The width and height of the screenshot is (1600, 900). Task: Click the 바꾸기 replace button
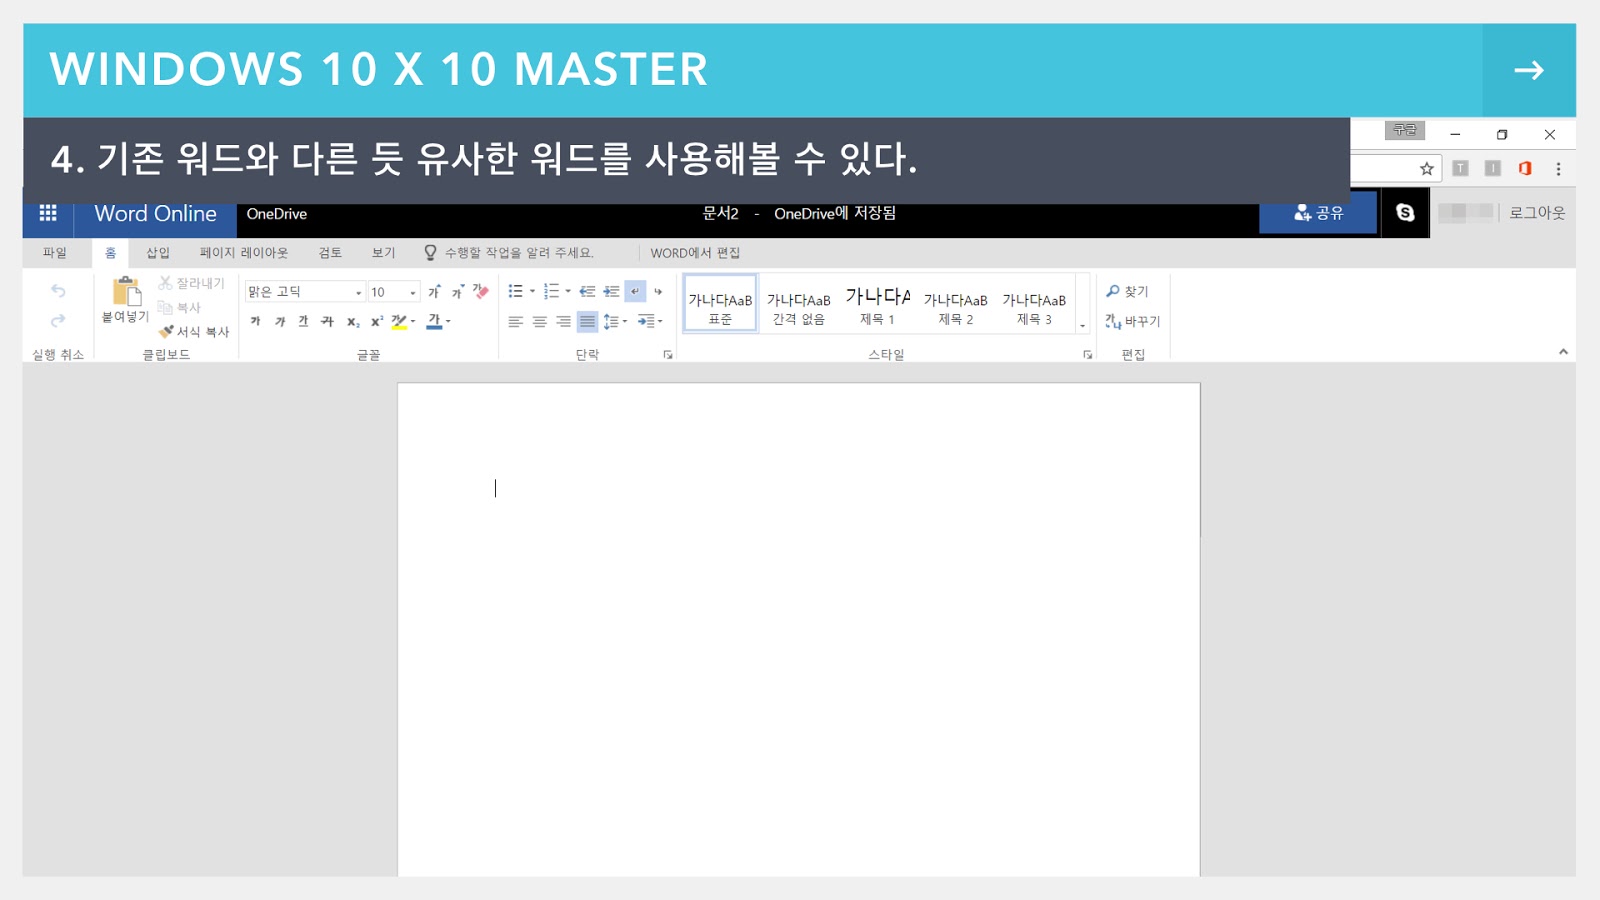click(1133, 321)
